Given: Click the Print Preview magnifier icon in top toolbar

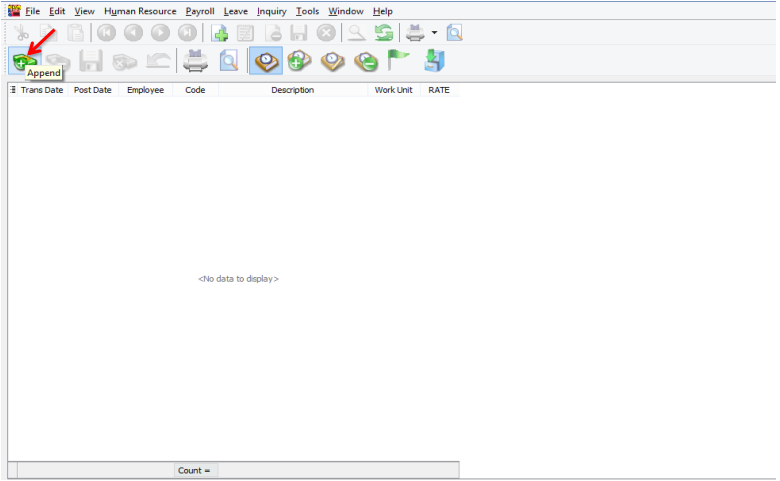Looking at the screenshot, I should 455,33.
